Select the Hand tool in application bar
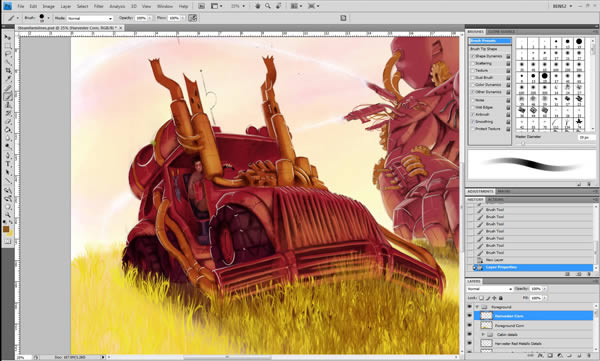The height and width of the screenshot is (361, 600). coord(258,6)
